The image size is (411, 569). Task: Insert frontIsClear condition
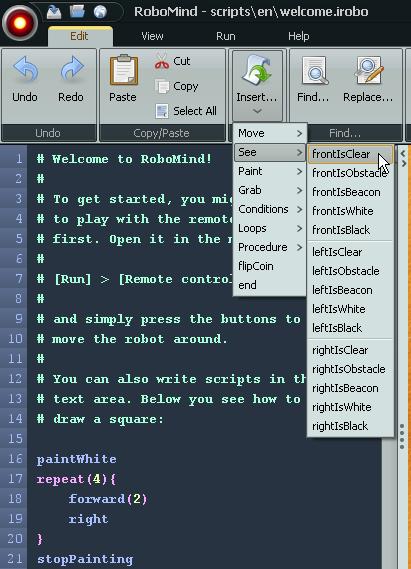click(350, 154)
